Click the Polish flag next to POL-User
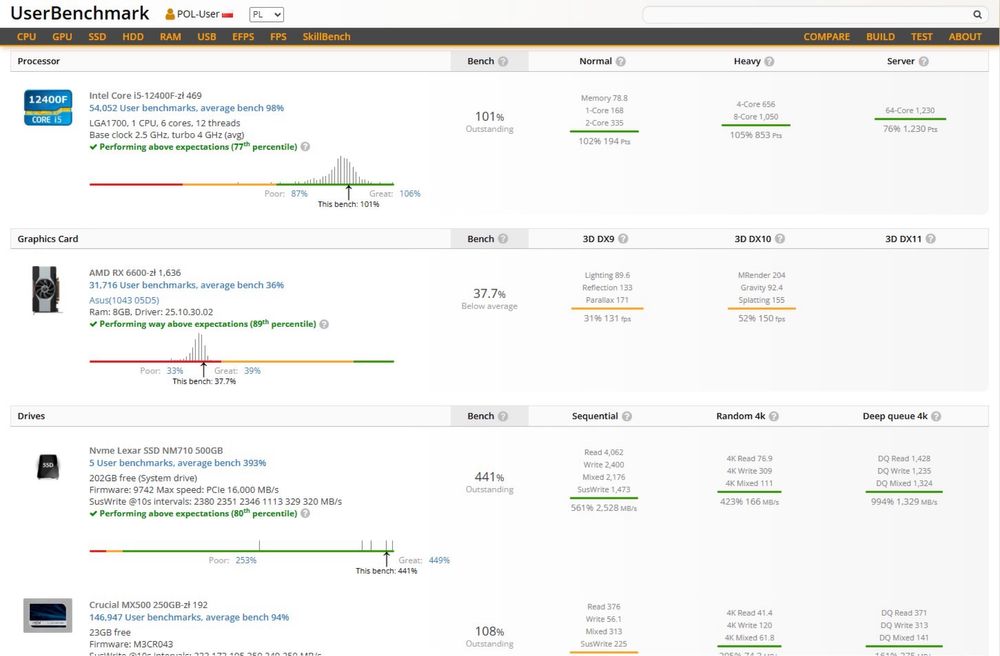 coord(228,15)
